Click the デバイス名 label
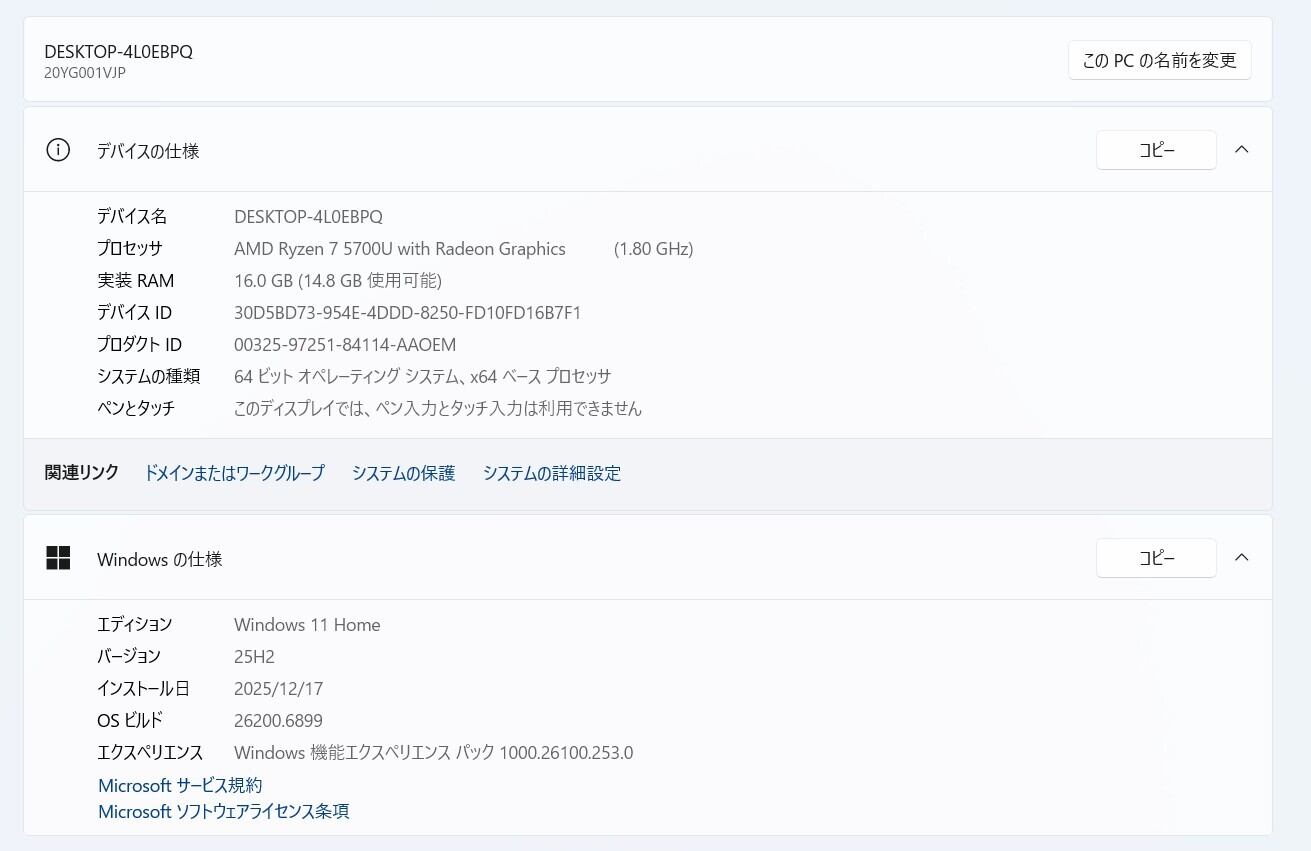 tap(132, 217)
